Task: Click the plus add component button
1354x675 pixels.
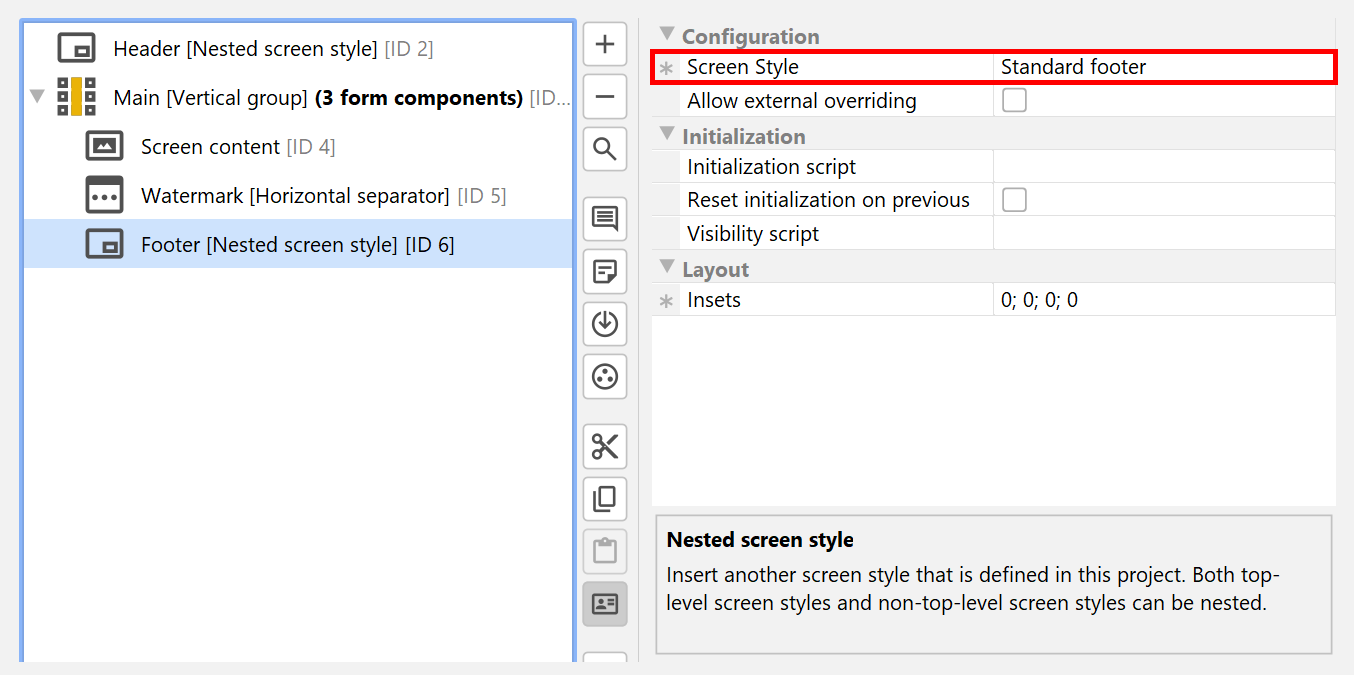Action: click(x=605, y=45)
